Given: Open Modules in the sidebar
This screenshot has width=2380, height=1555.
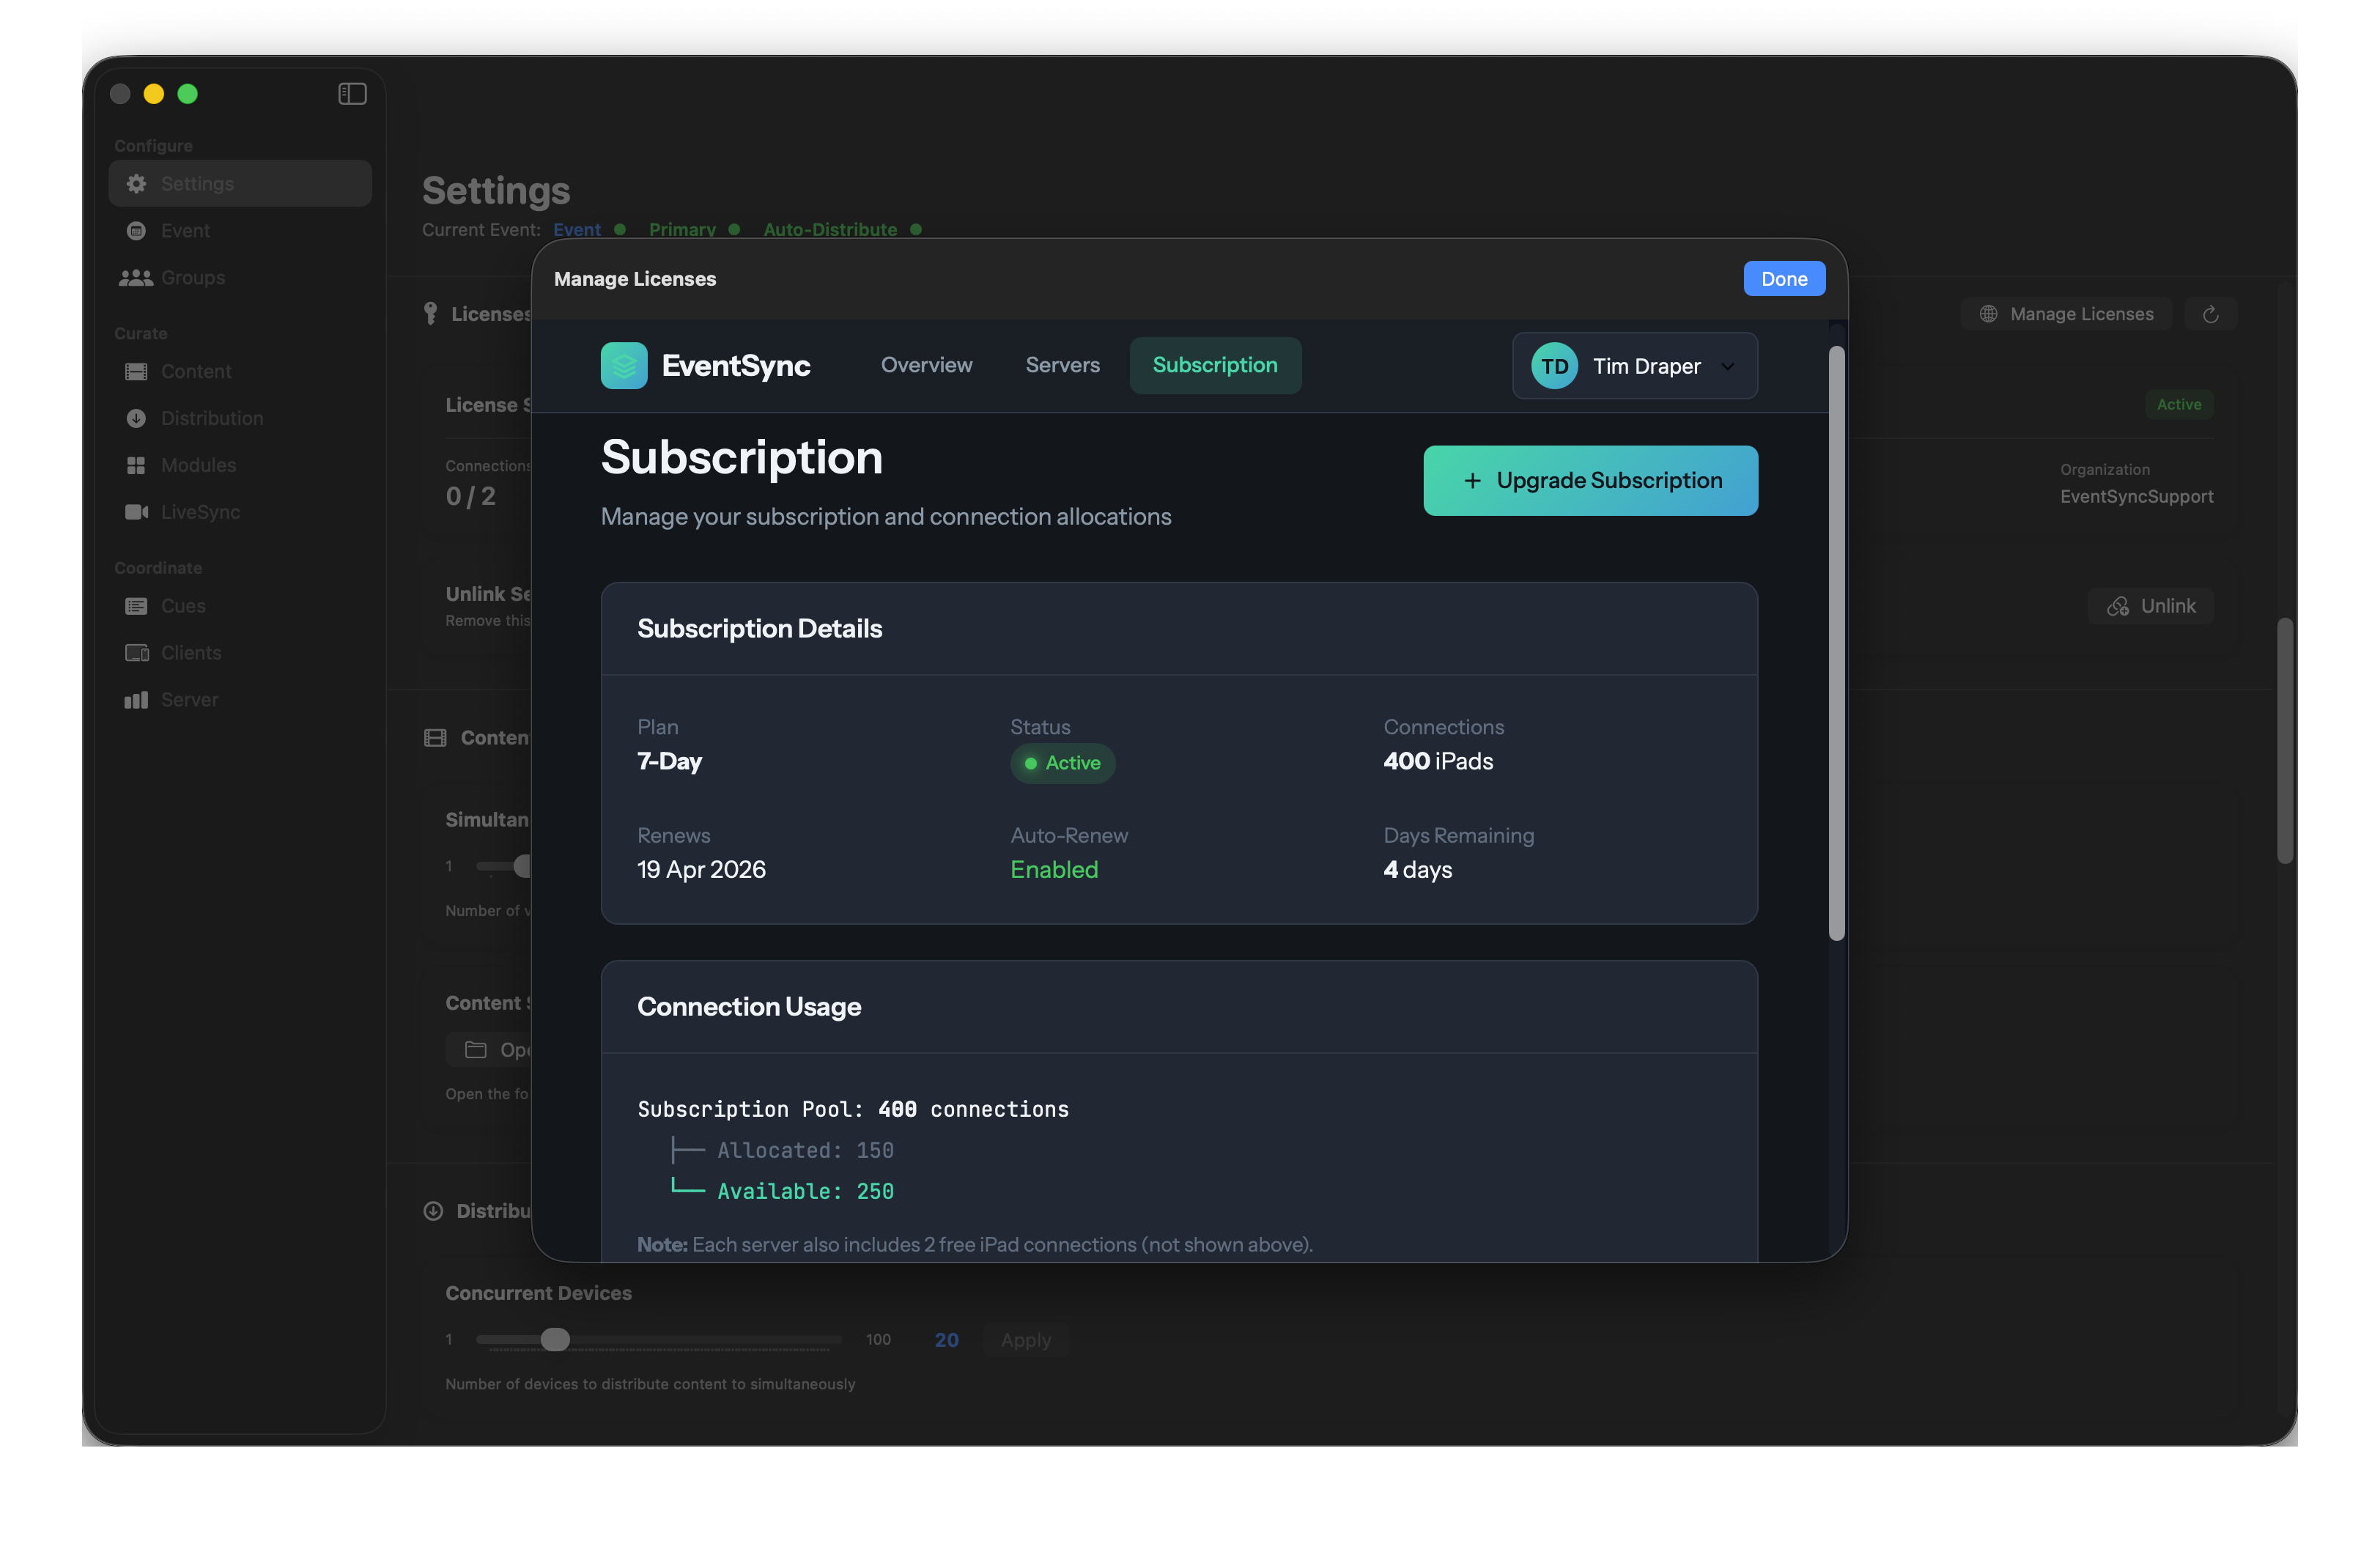Looking at the screenshot, I should click(x=240, y=466).
